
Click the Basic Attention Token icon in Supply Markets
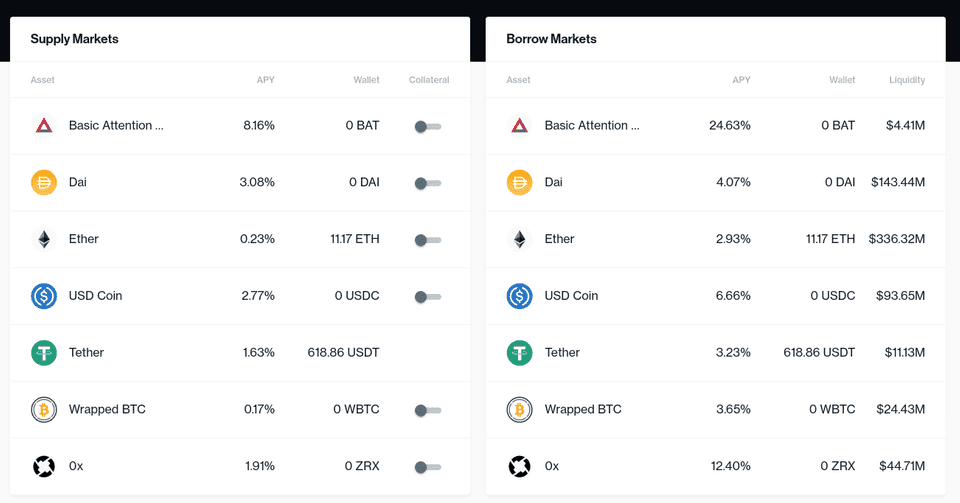[x=43, y=126]
